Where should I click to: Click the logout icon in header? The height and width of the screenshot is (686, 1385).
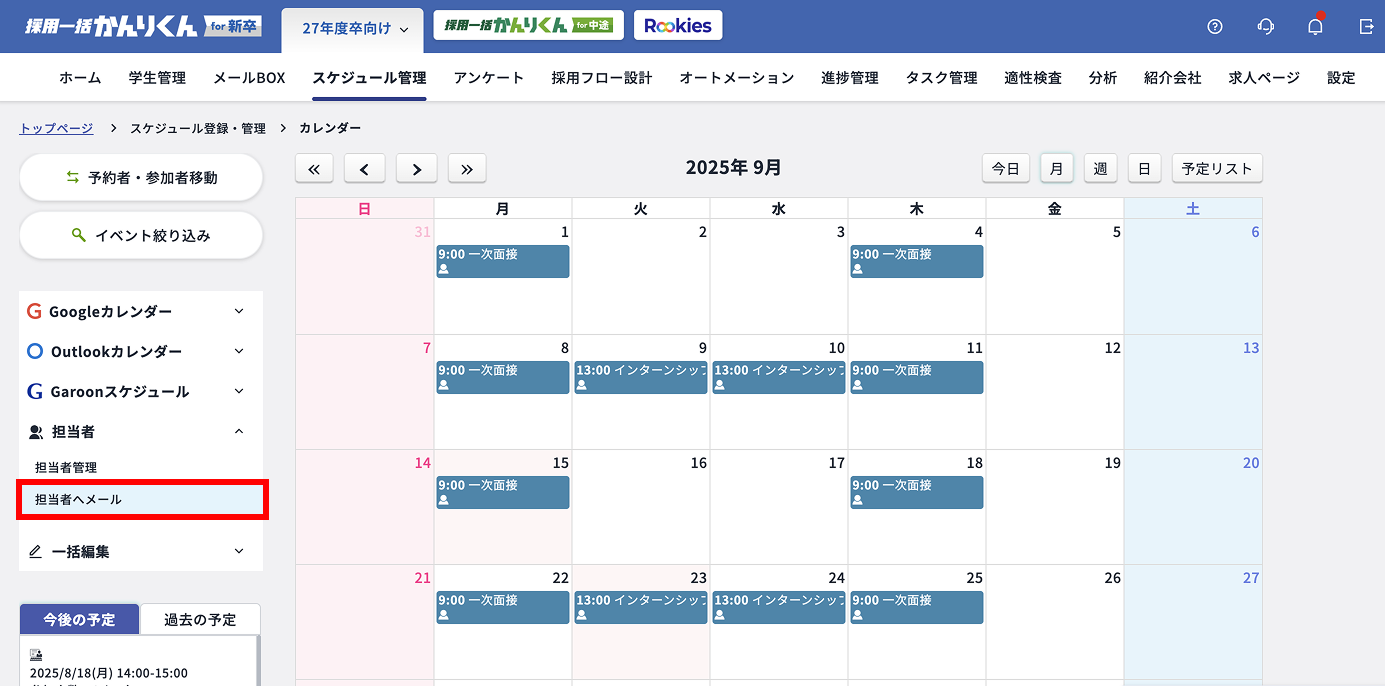point(1366,27)
